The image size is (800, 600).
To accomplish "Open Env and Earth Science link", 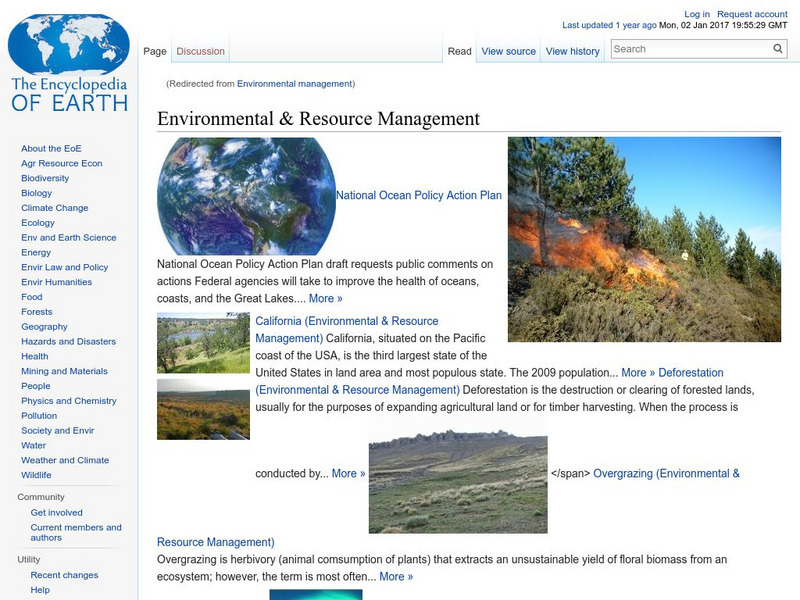I will [68, 237].
